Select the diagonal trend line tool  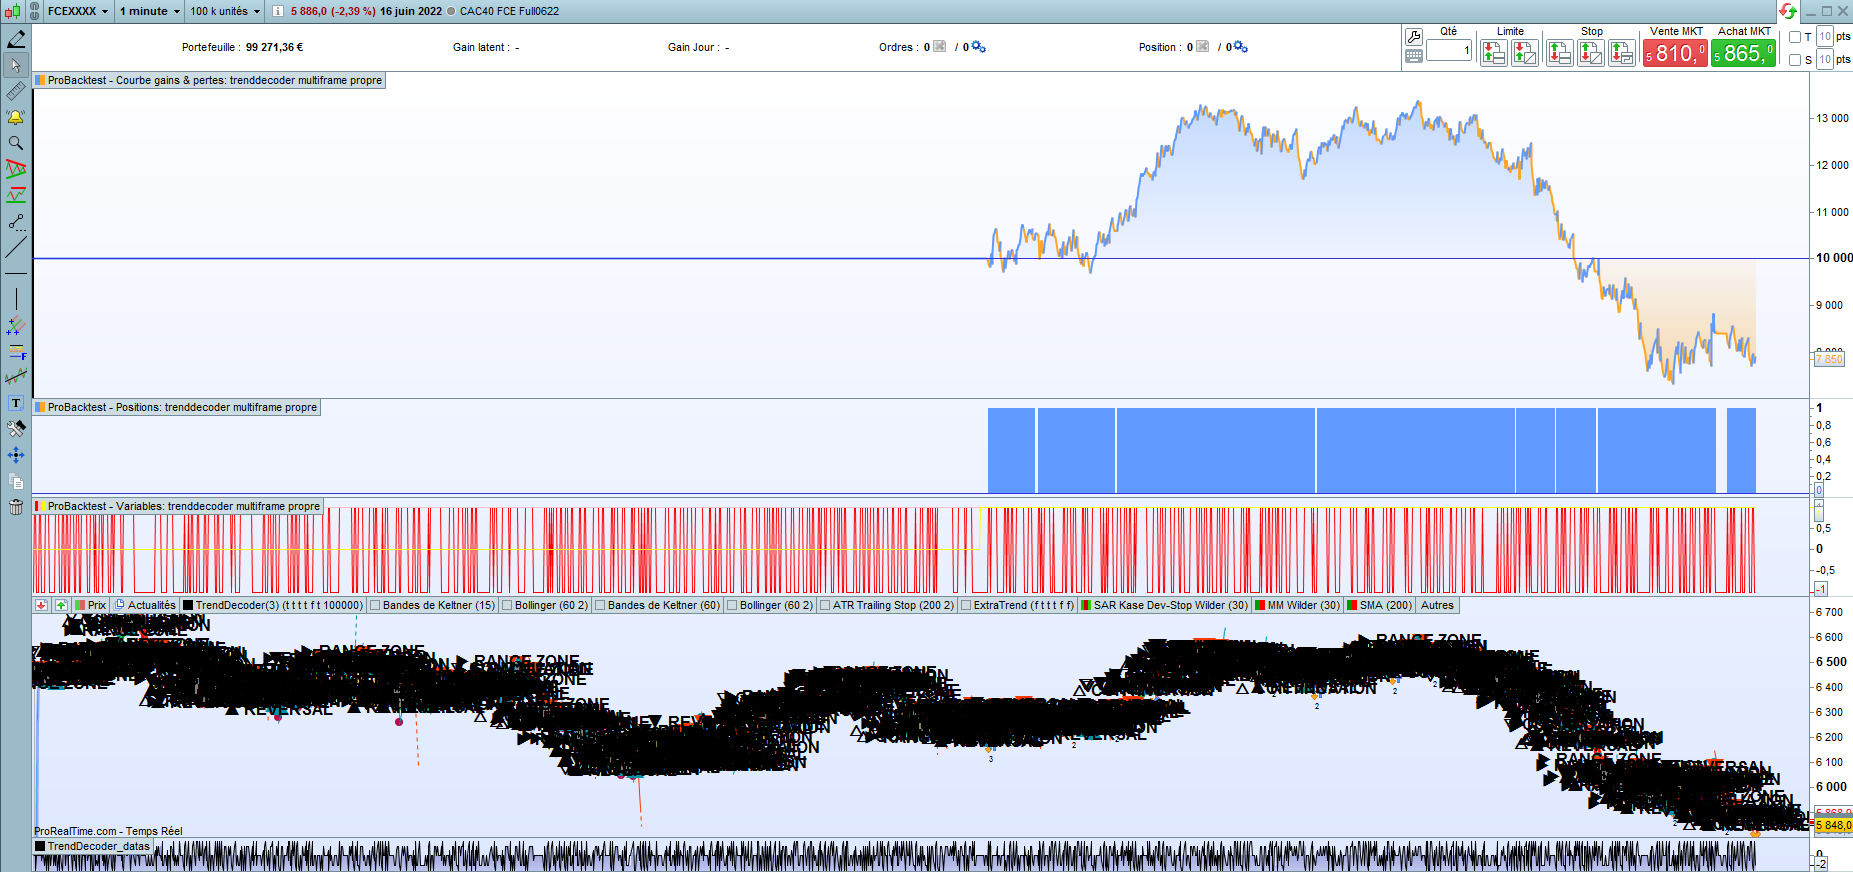click(x=16, y=247)
